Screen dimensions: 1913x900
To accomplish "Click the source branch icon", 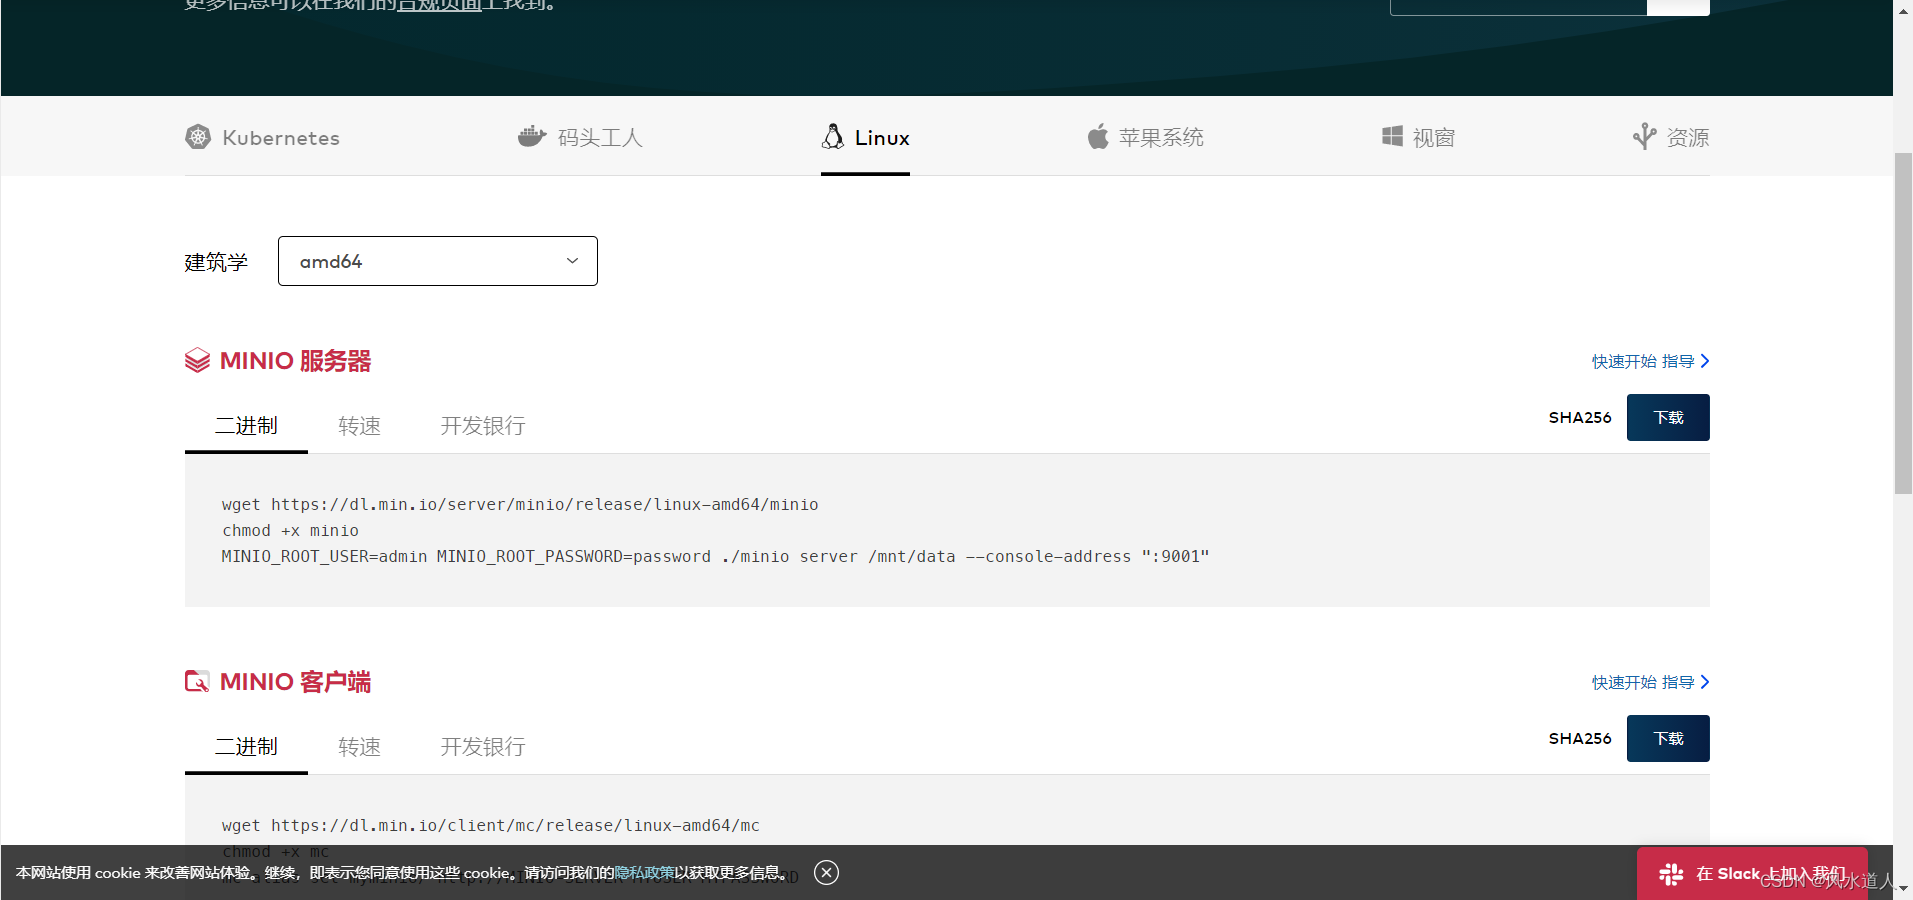I will tap(1644, 136).
